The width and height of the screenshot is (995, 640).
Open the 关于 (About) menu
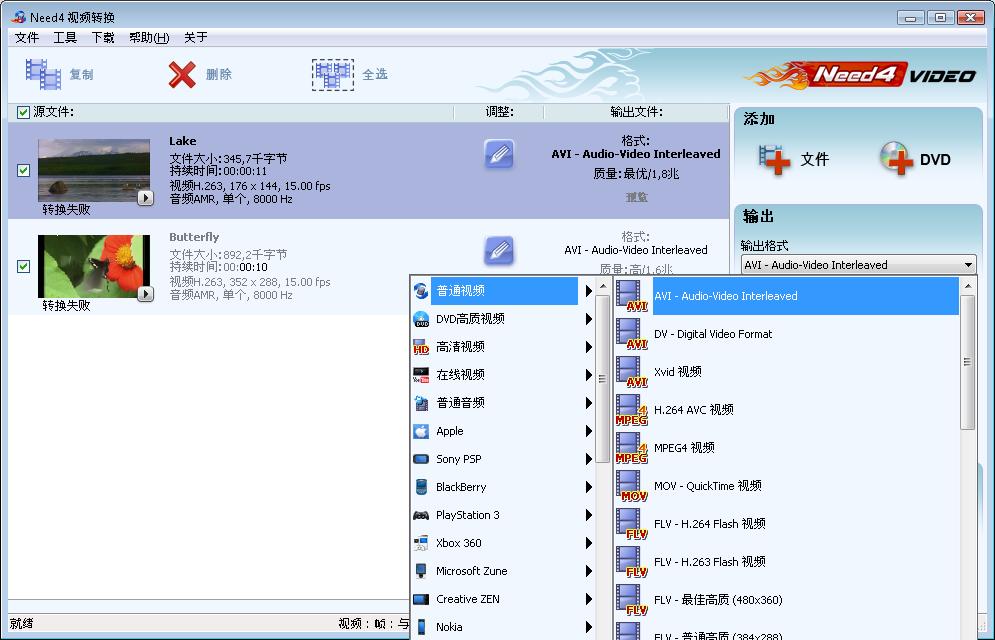click(195, 37)
